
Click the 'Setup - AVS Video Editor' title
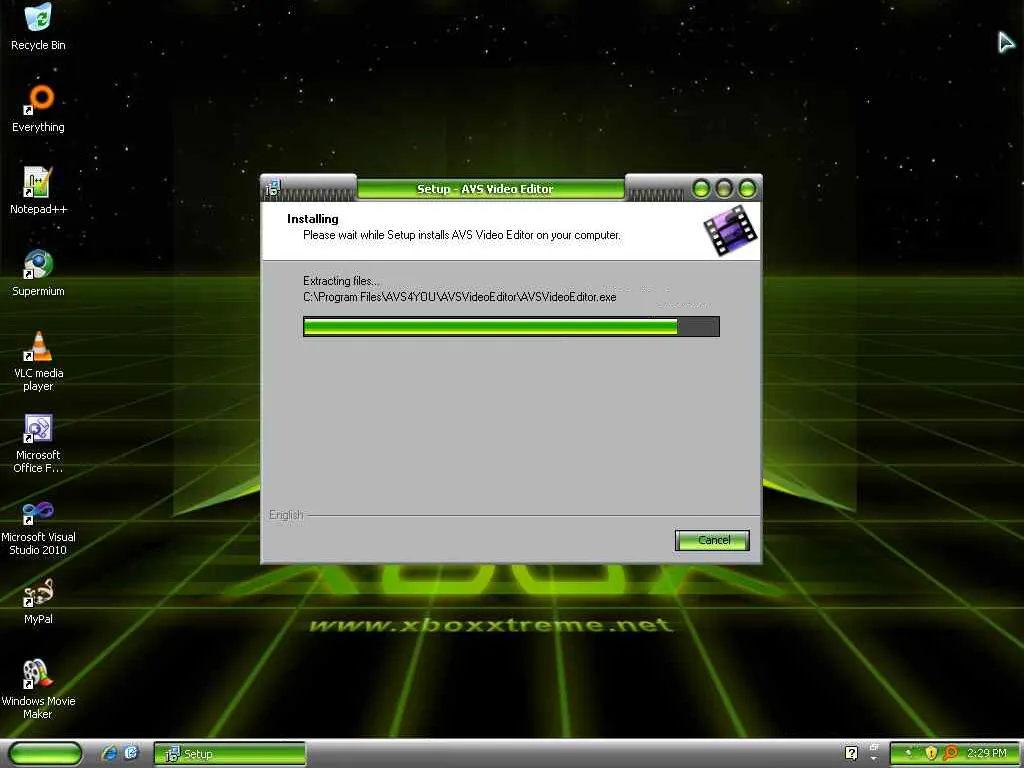[x=485, y=189]
